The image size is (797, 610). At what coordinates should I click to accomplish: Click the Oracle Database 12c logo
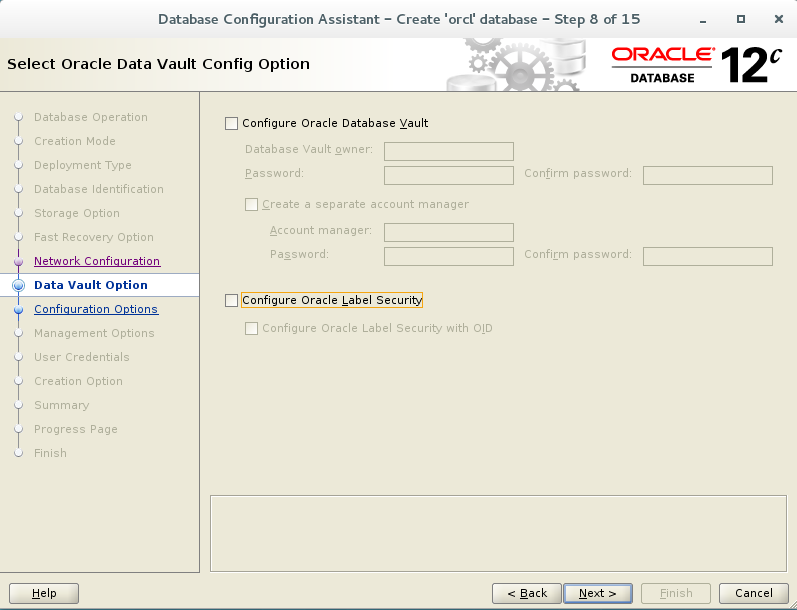[696, 65]
